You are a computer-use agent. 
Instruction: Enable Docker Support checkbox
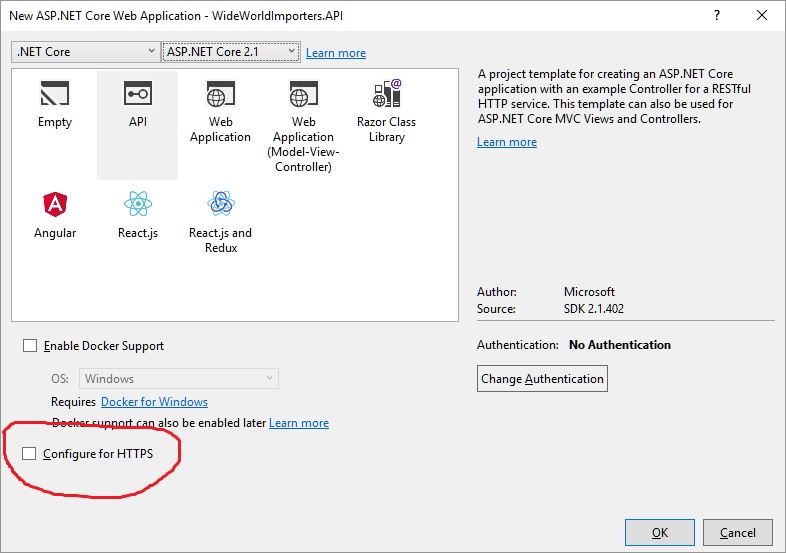pyautogui.click(x=30, y=346)
